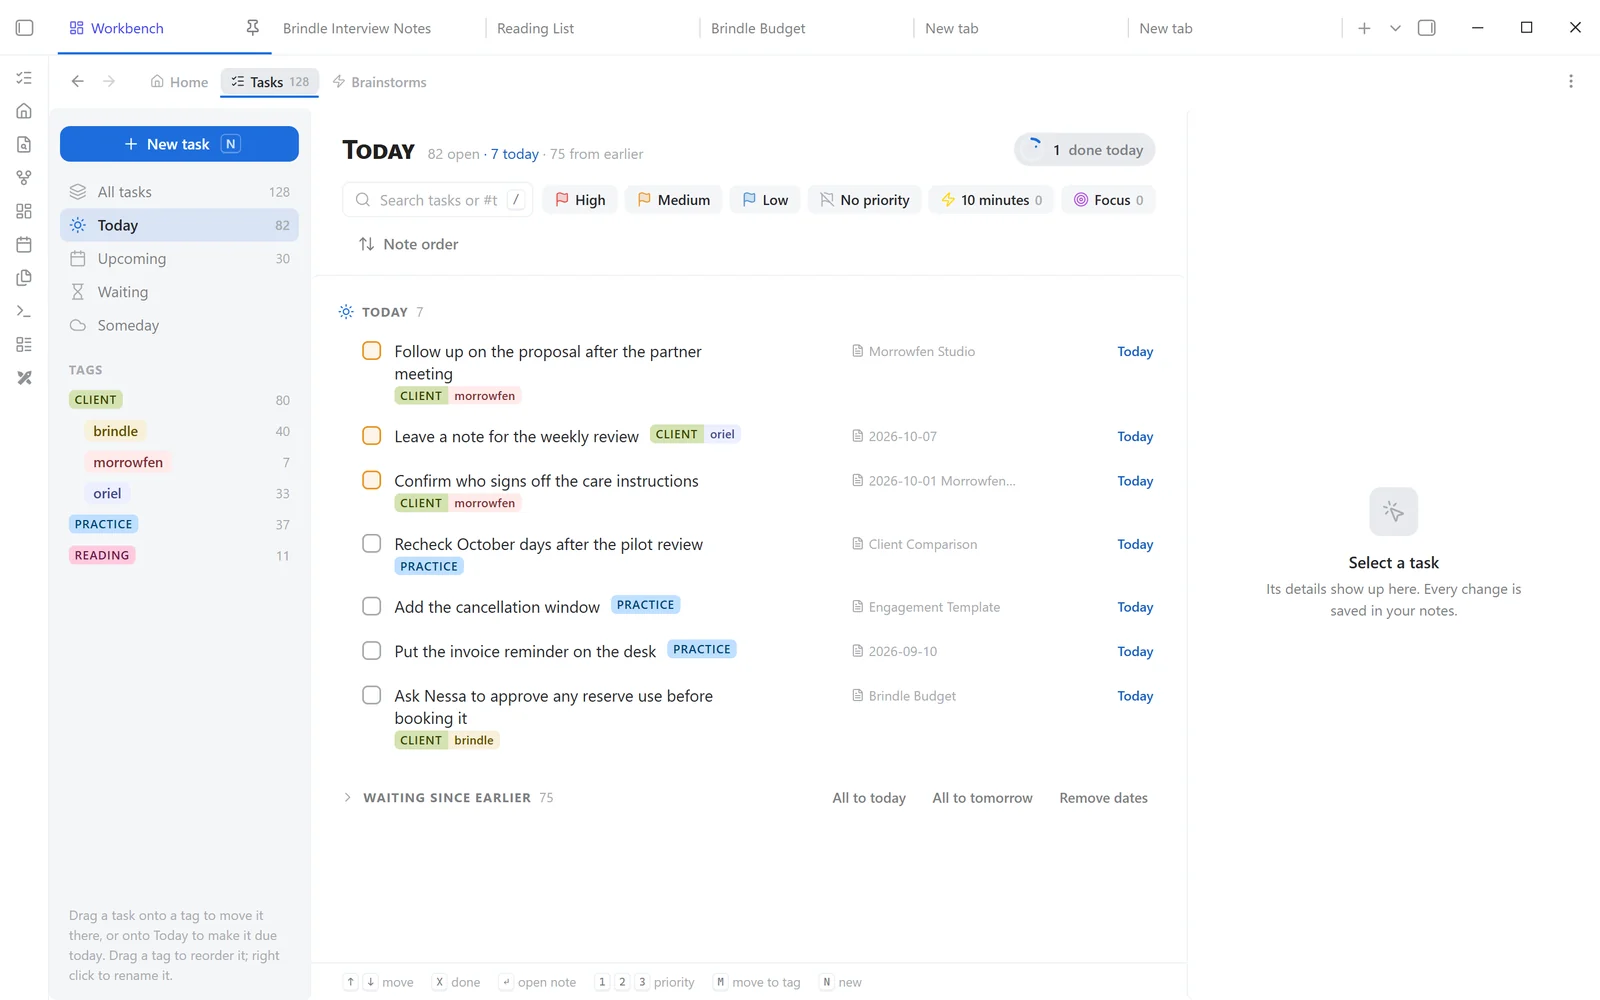
Task: Open the three-dot more options menu
Action: coord(1571,81)
